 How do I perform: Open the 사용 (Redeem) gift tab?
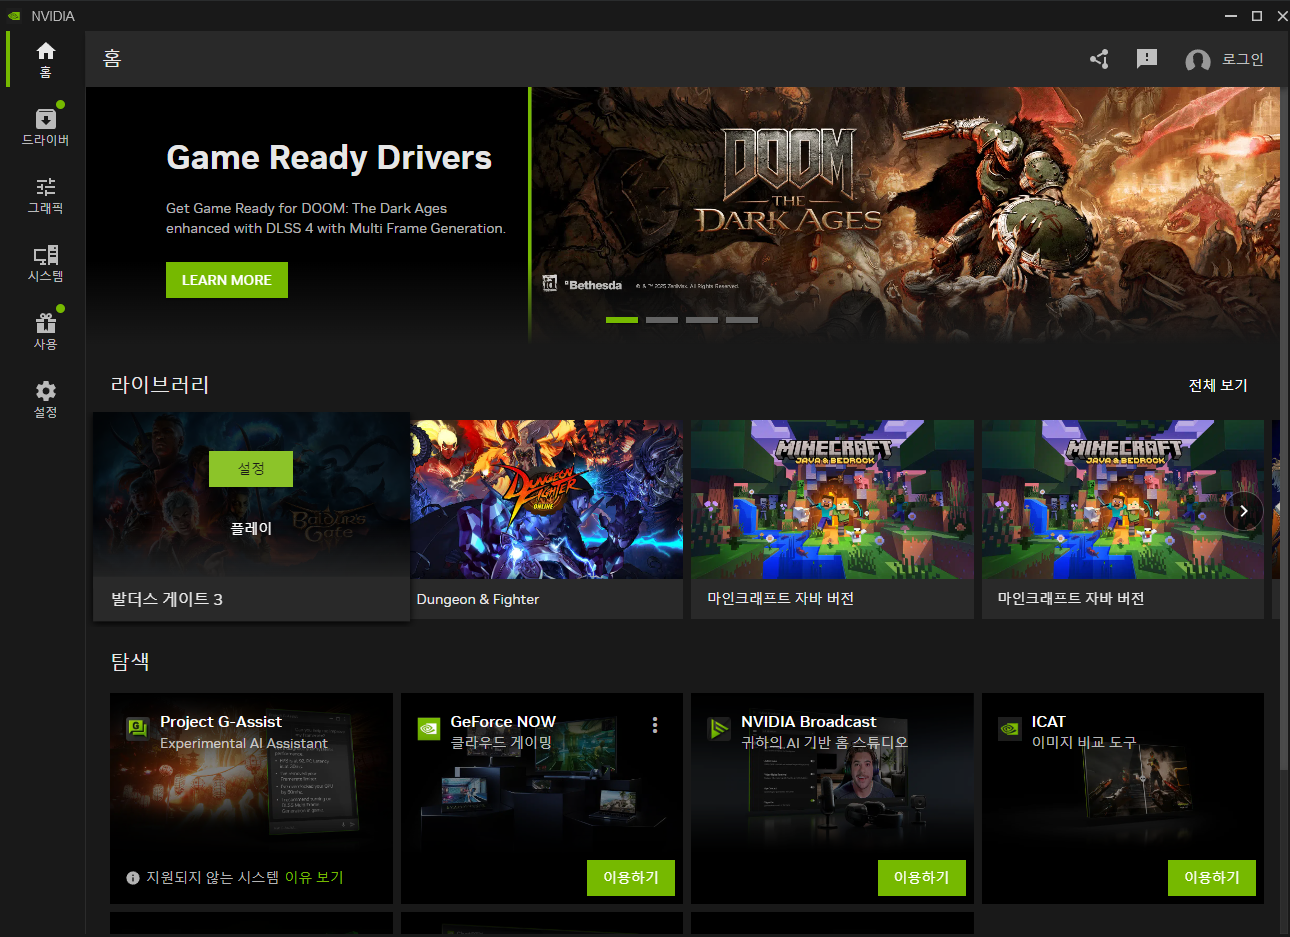tap(45, 331)
